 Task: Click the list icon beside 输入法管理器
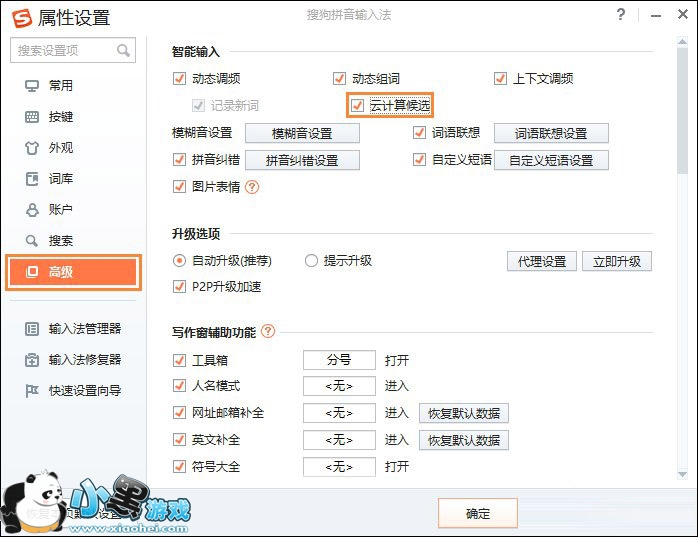pyautogui.click(x=32, y=329)
